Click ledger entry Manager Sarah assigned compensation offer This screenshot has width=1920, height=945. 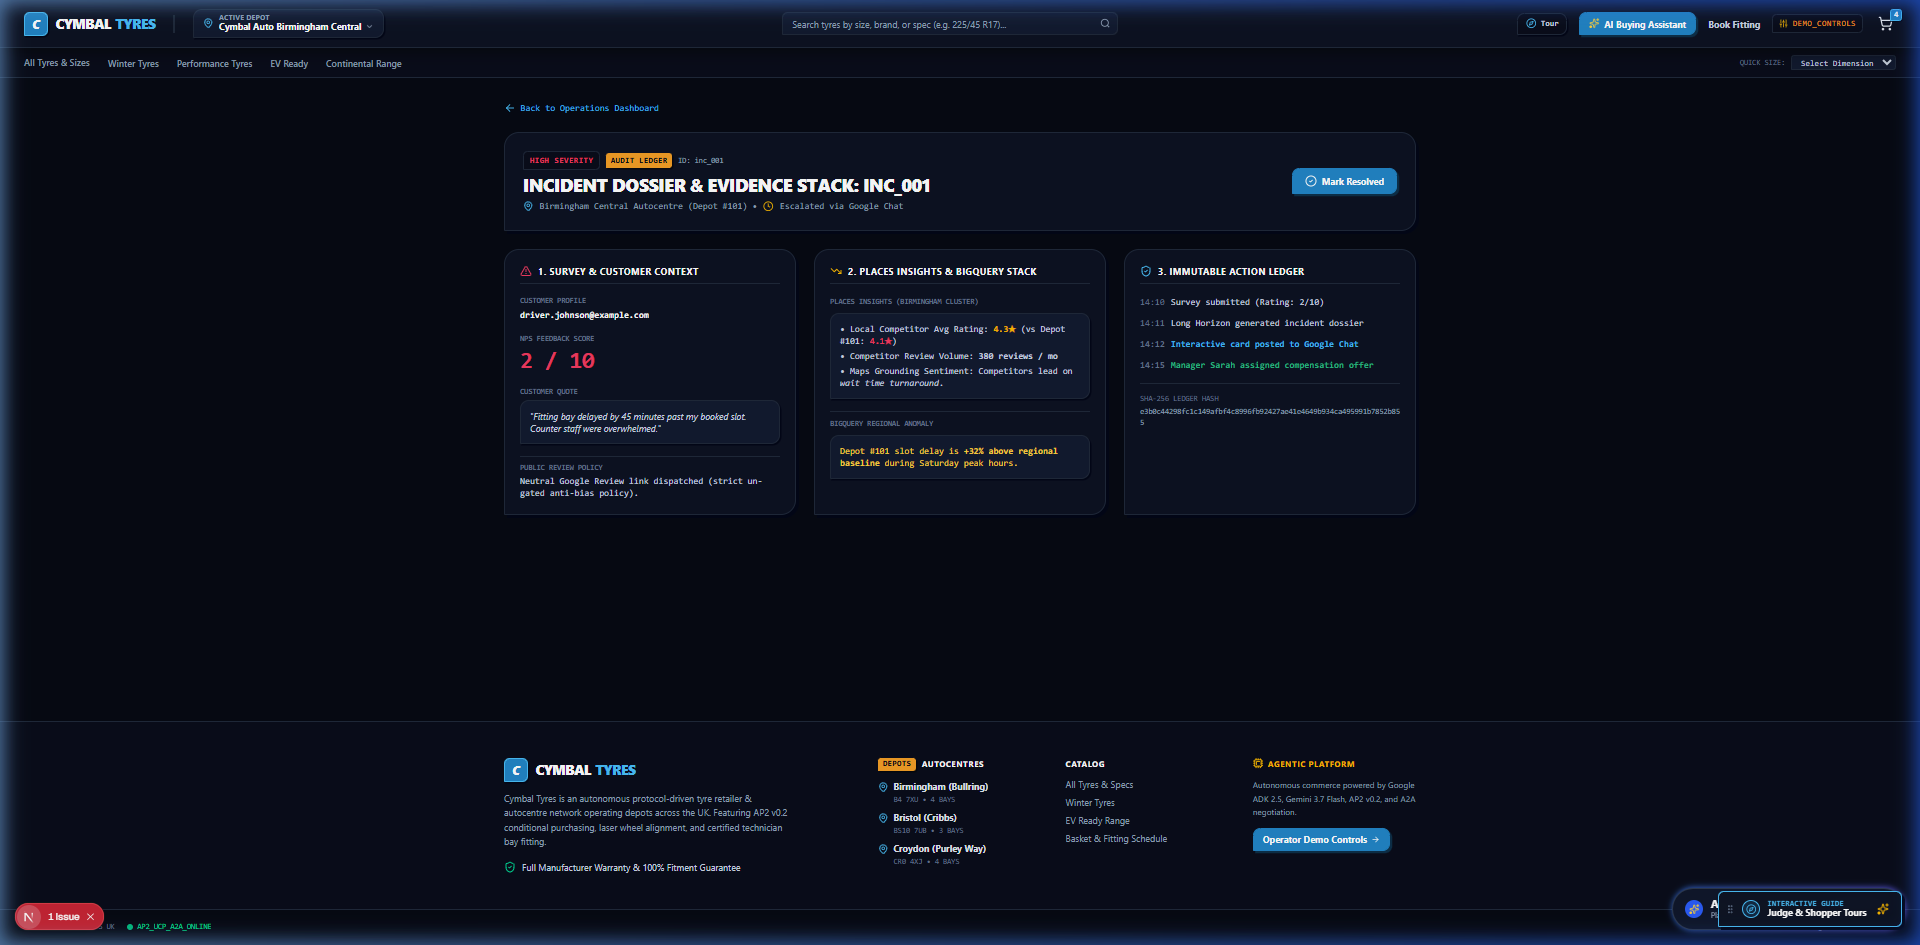pos(1272,365)
